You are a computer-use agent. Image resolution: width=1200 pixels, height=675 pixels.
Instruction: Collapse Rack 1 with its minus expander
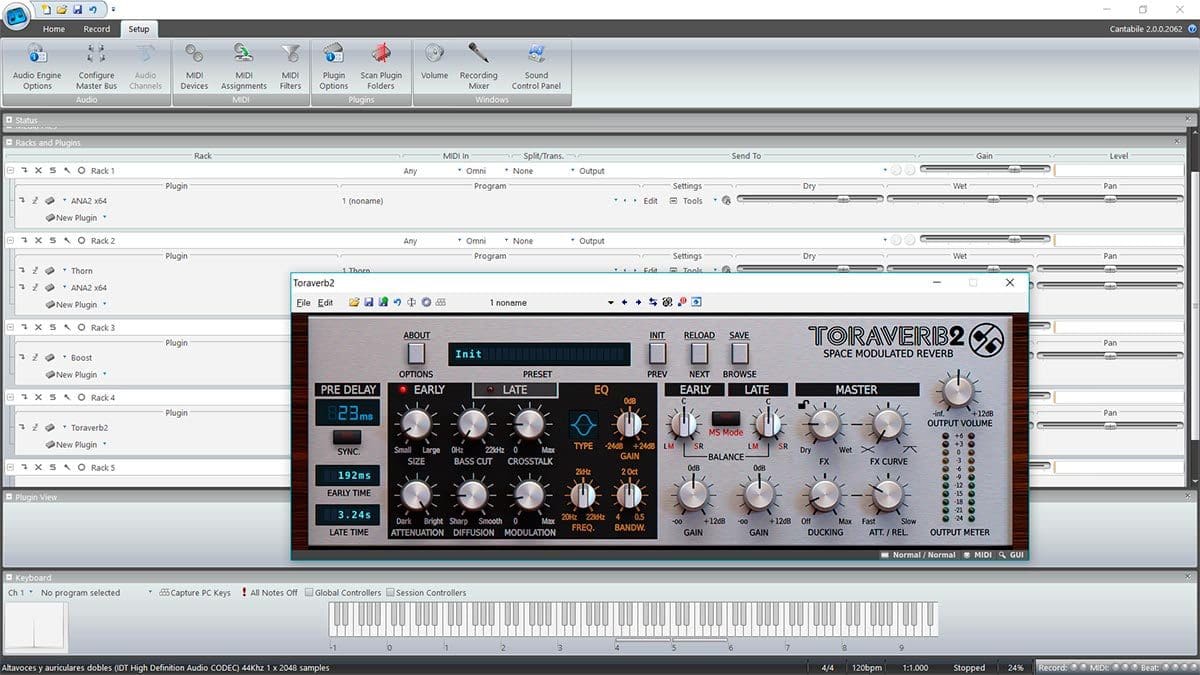pos(9,171)
